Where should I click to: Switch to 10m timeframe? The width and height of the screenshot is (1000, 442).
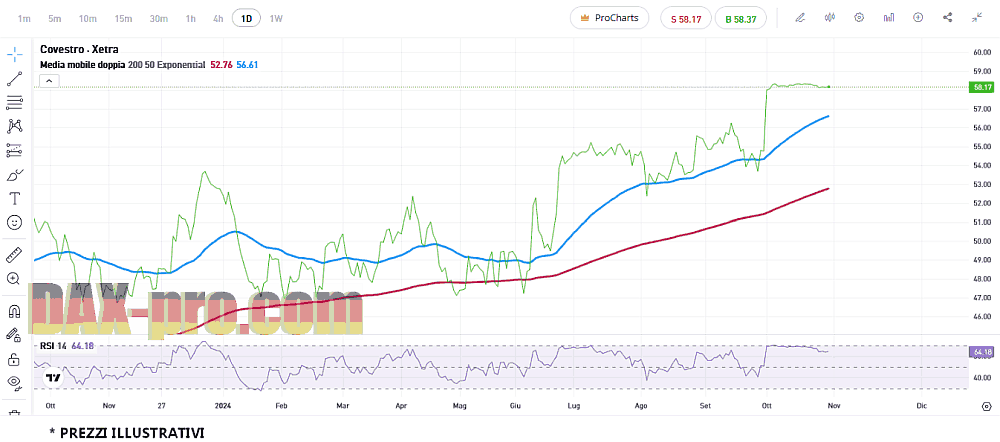87,18
